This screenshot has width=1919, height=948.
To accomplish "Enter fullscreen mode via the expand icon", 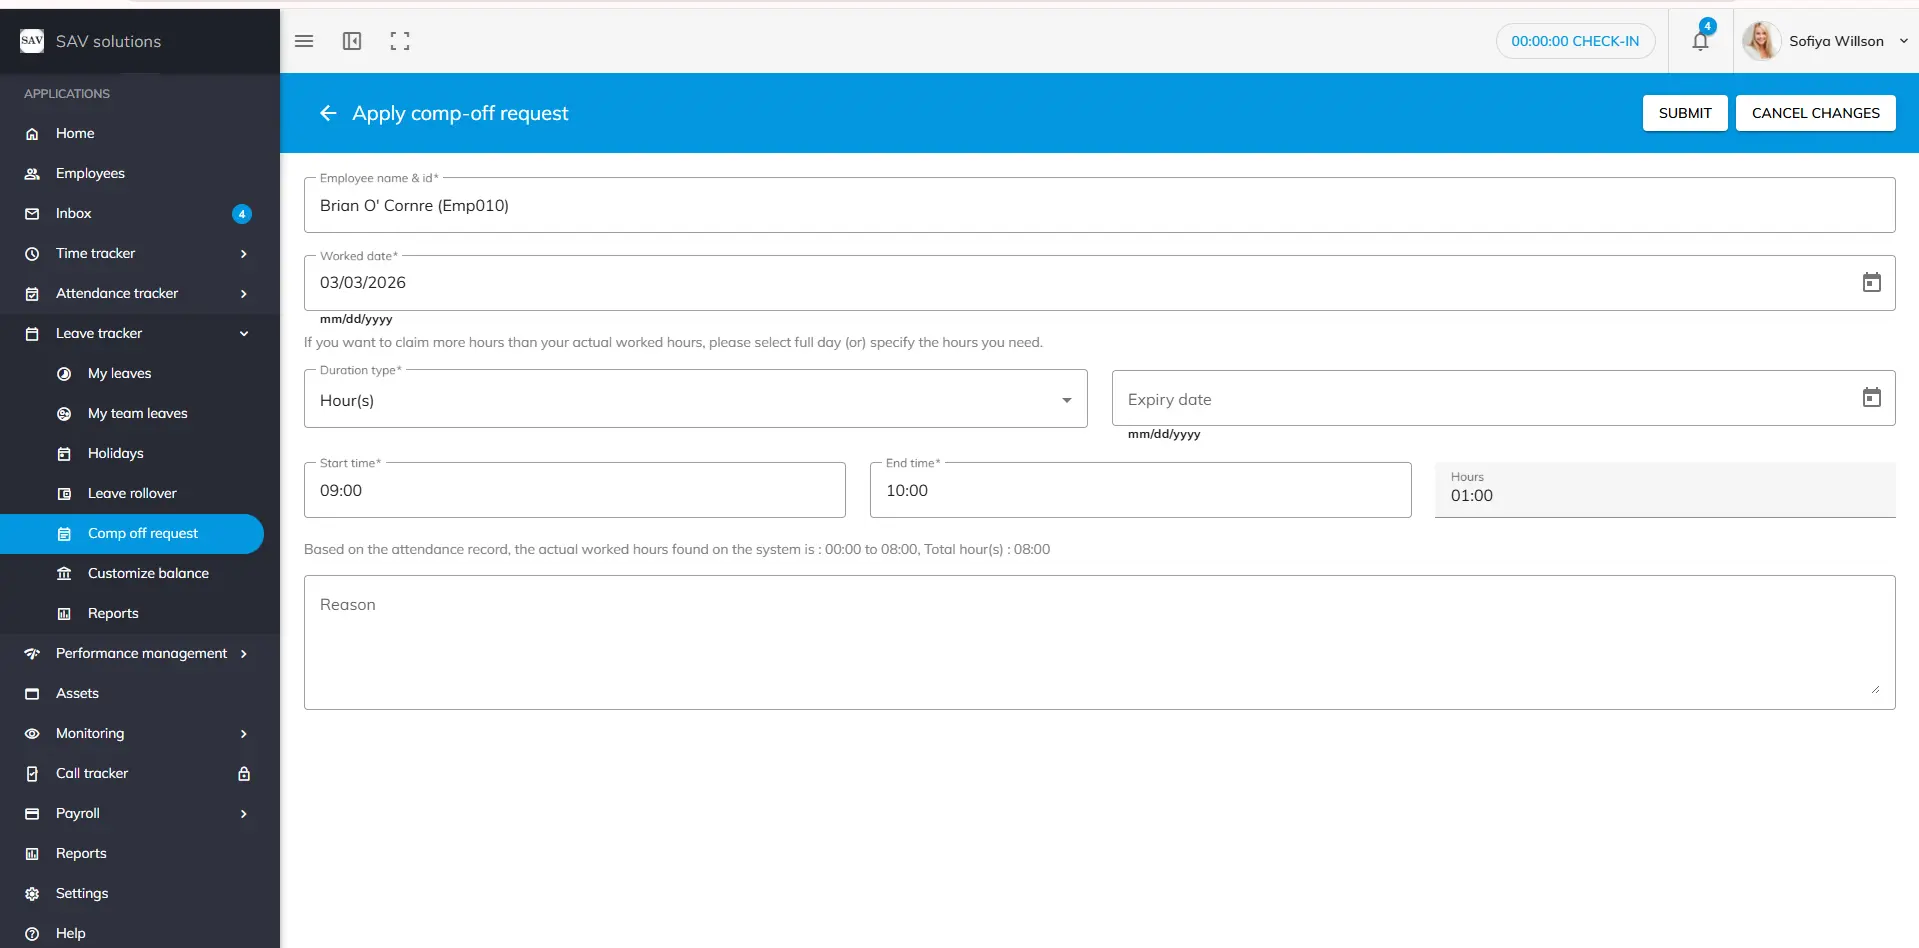I will pos(400,41).
